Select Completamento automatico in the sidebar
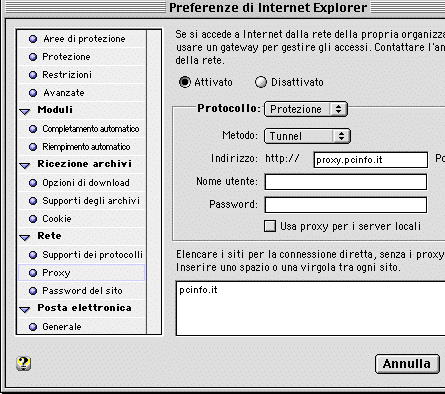Image resolution: width=445 pixels, height=394 pixels. click(x=82, y=129)
